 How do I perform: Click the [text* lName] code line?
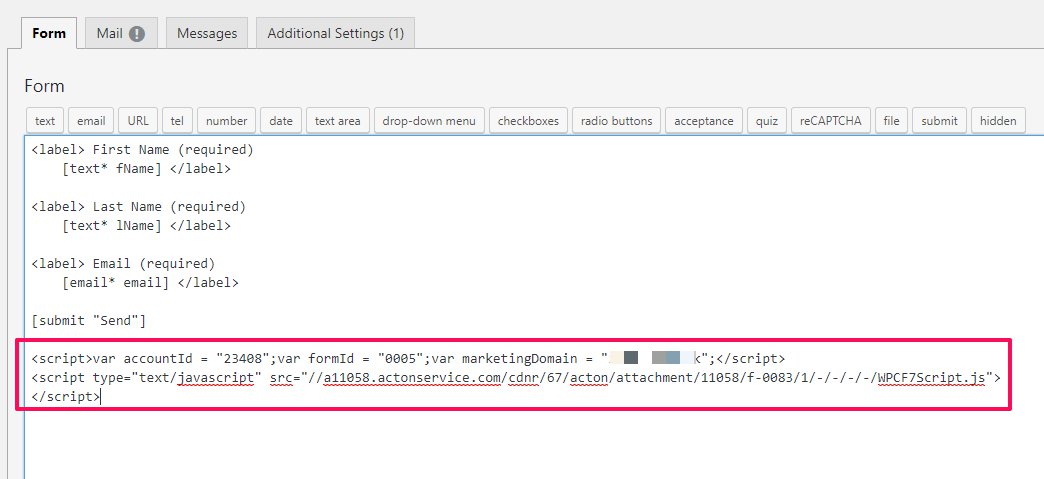click(146, 226)
